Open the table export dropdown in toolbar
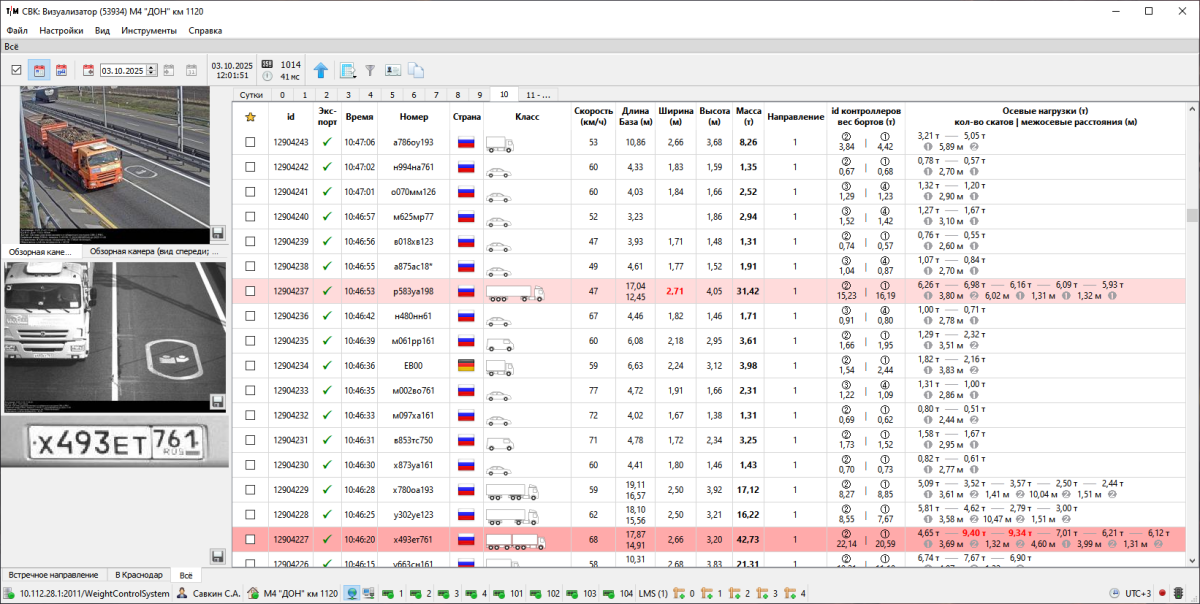 click(x=347, y=70)
